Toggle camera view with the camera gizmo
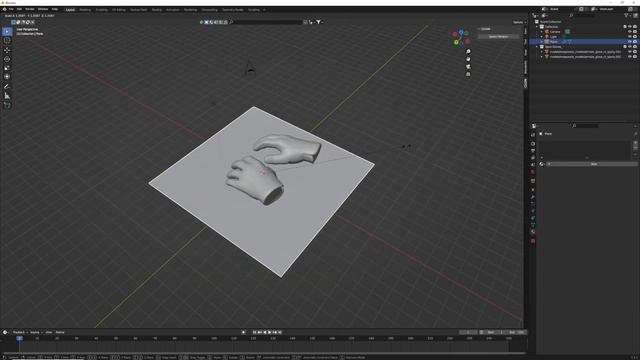 pos(468,67)
